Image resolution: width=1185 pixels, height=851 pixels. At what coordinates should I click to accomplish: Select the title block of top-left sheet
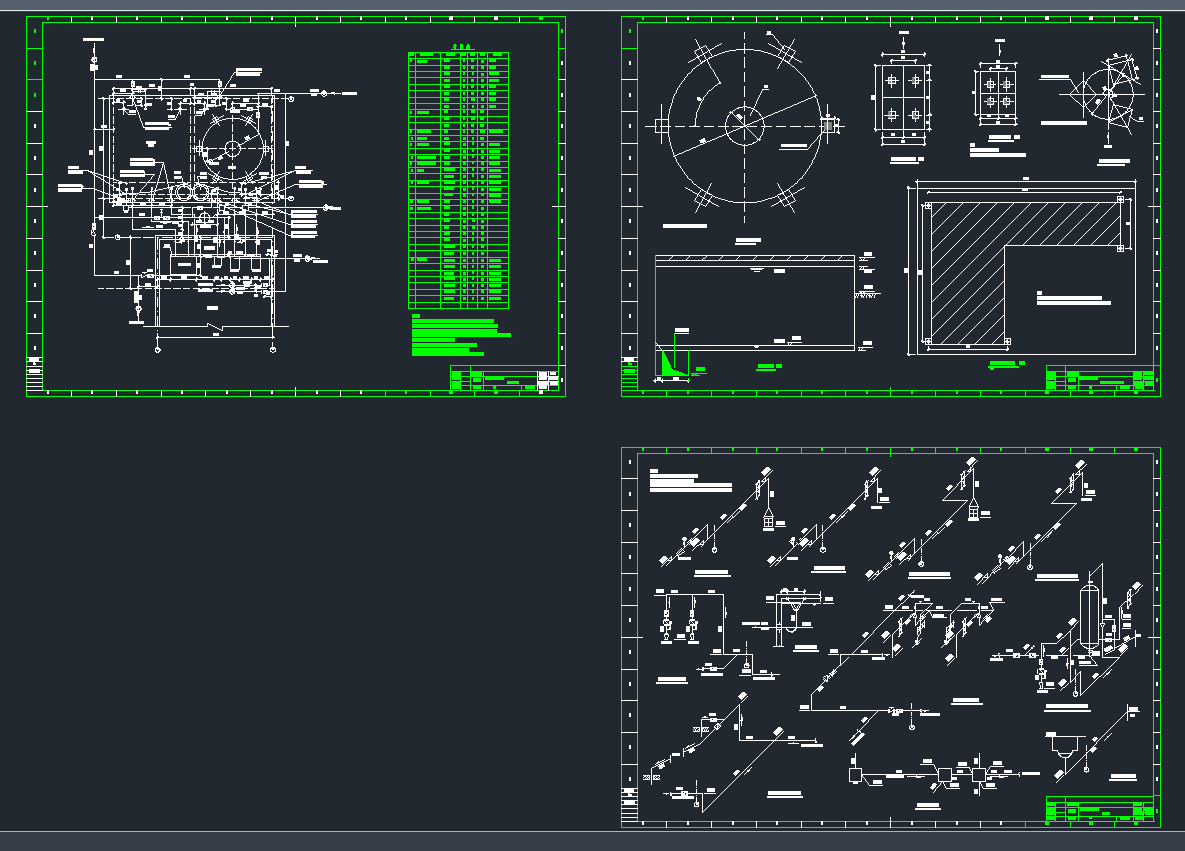[x=505, y=380]
